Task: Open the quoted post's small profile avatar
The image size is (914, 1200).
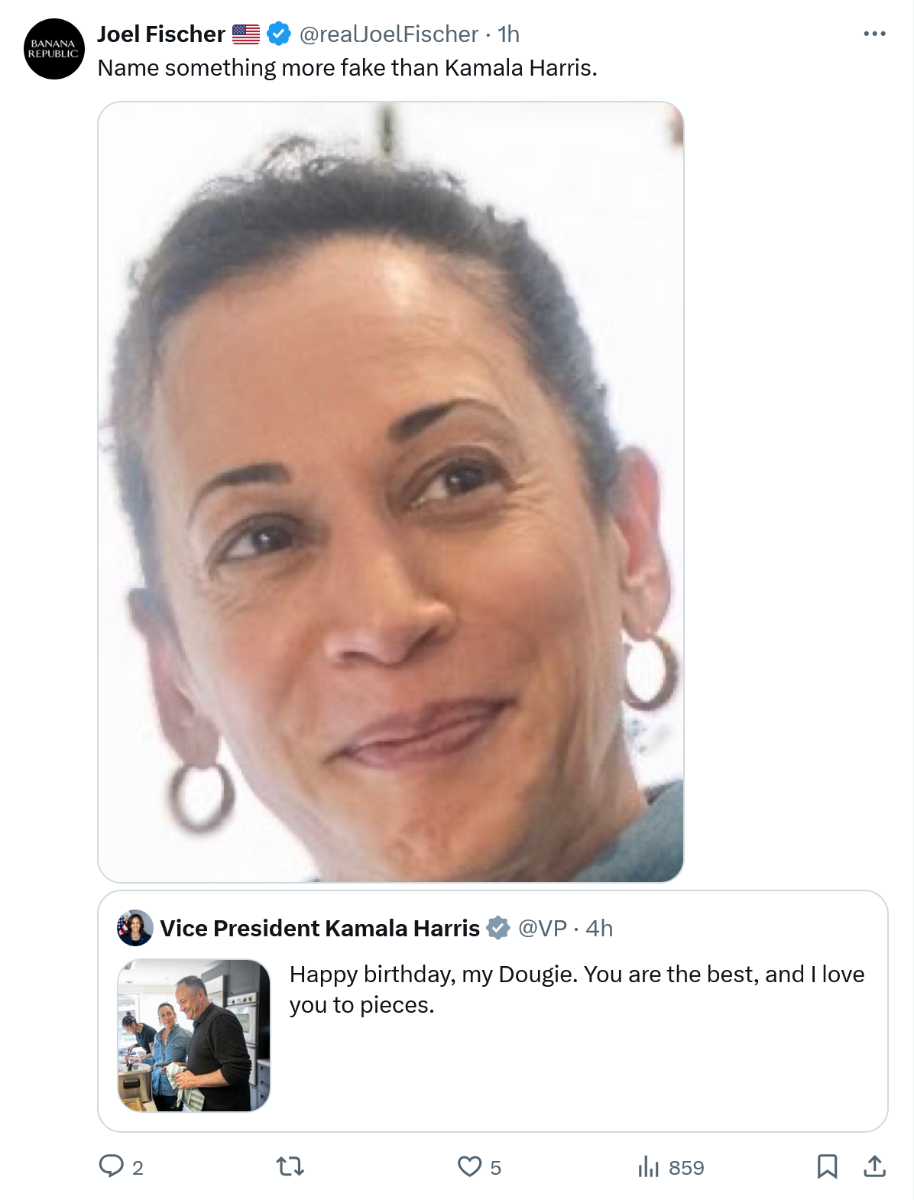Action: [135, 928]
